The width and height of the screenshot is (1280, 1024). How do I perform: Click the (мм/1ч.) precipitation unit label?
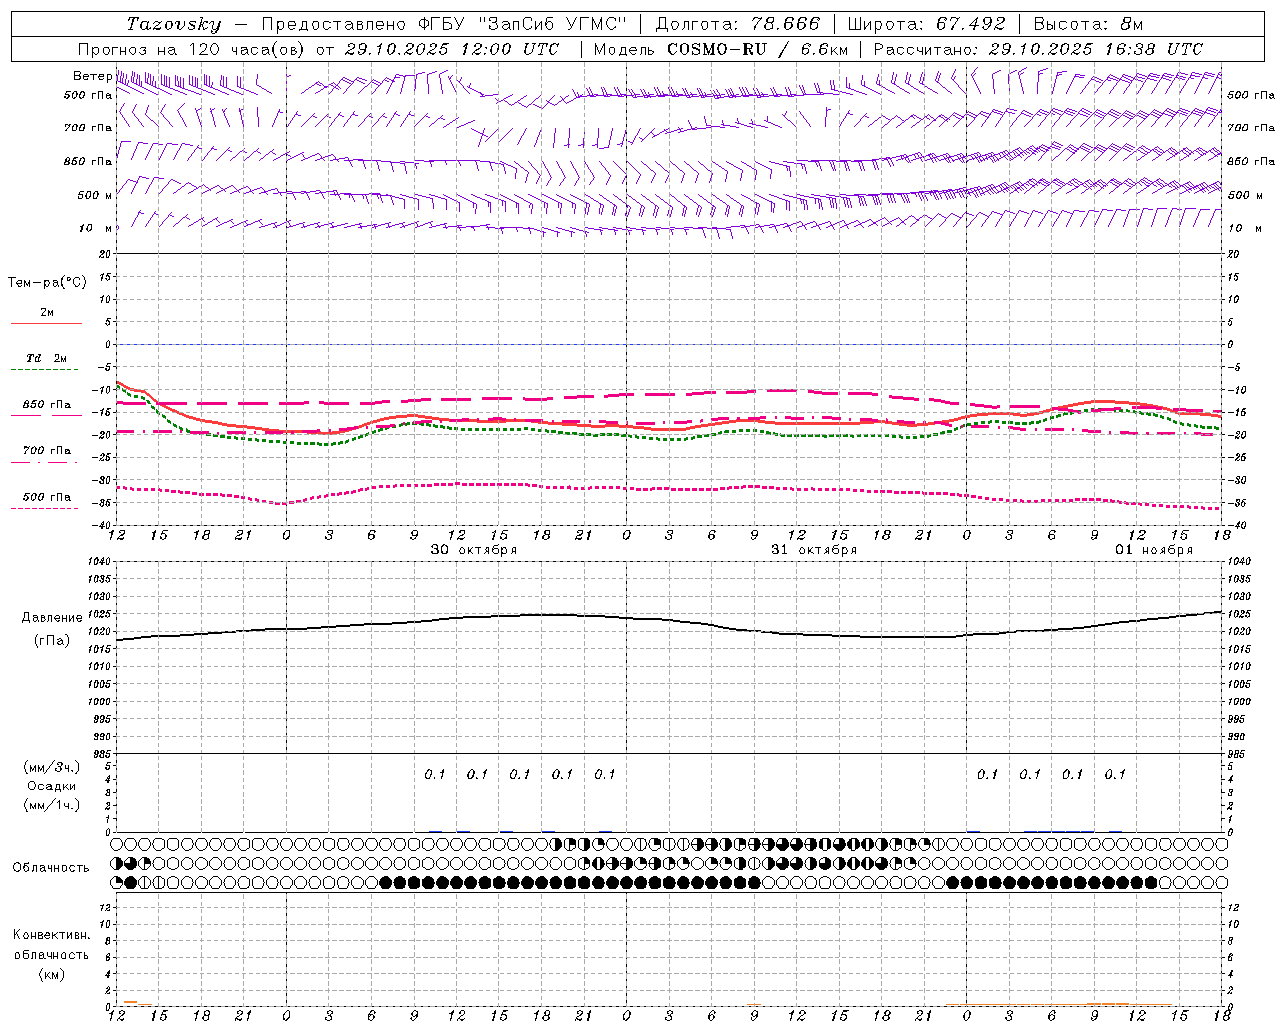tap(52, 805)
